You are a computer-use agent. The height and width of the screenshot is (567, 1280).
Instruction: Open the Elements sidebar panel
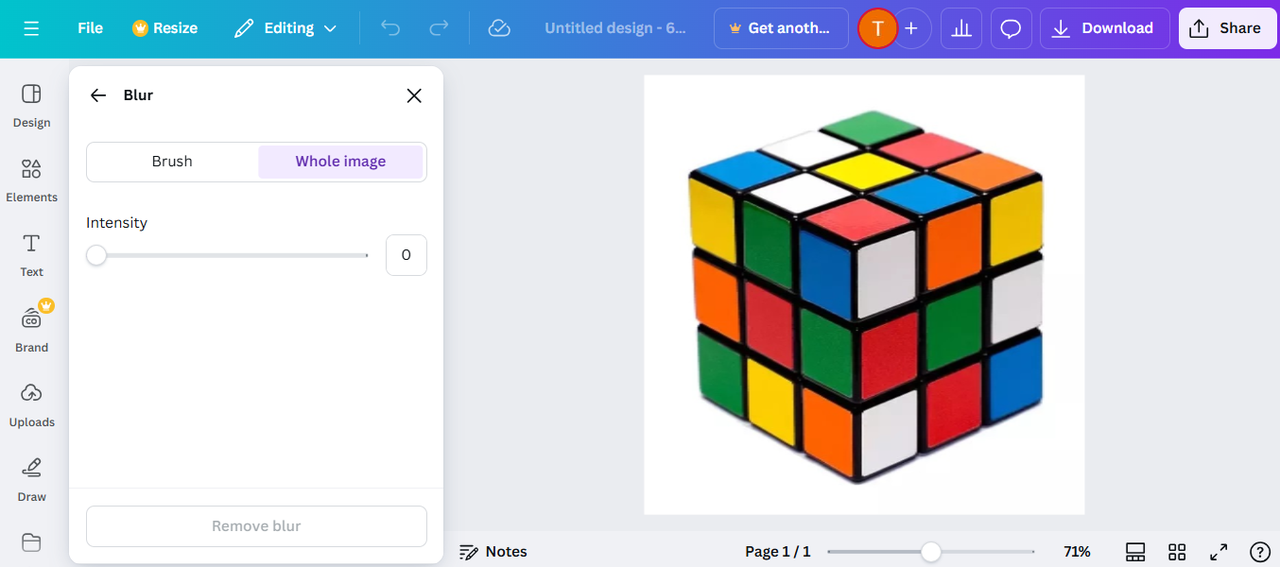click(x=31, y=180)
